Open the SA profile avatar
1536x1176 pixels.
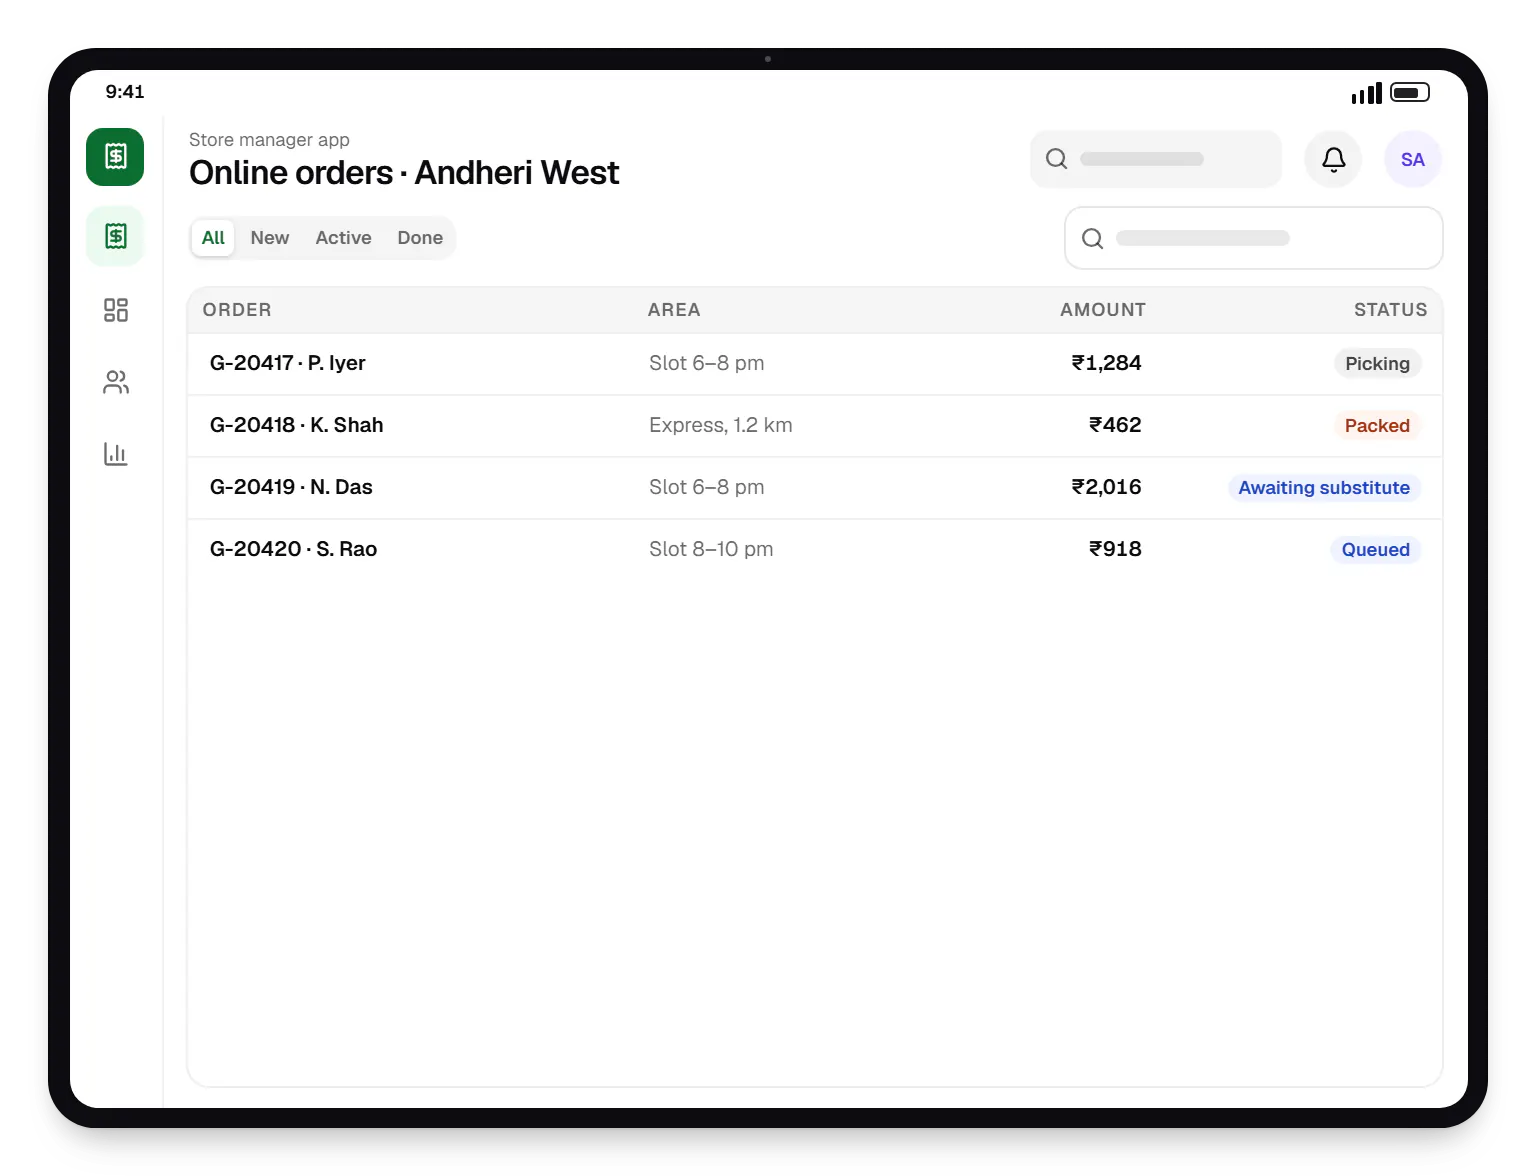pos(1412,159)
